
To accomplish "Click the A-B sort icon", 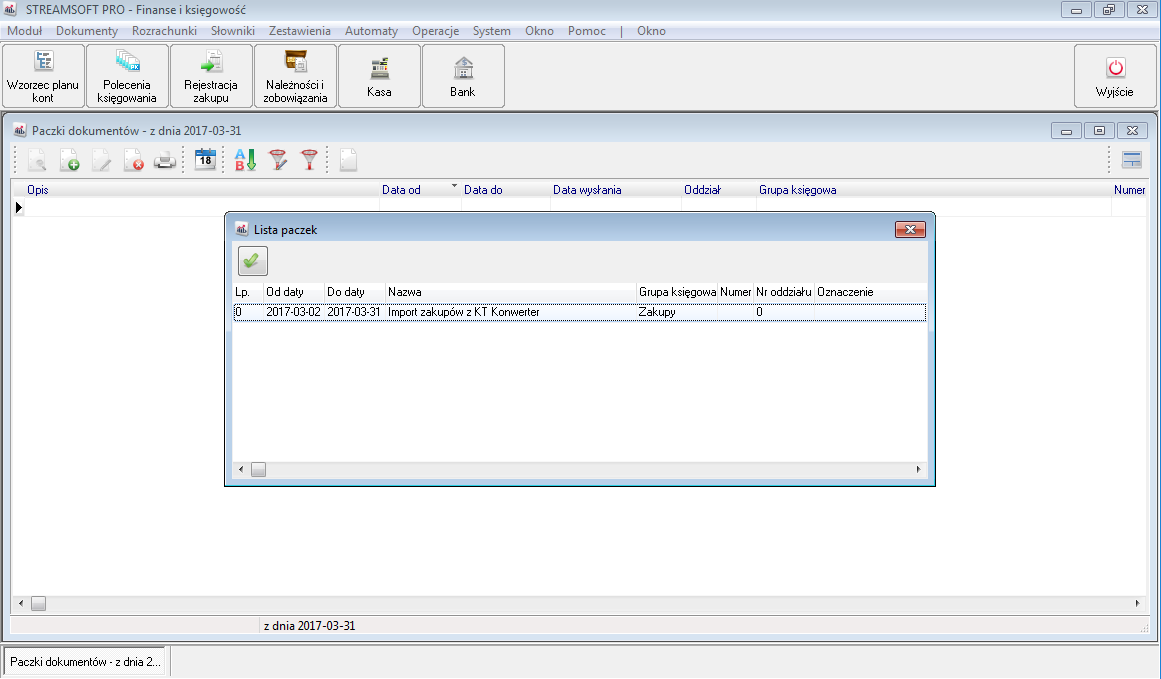I will tap(245, 160).
